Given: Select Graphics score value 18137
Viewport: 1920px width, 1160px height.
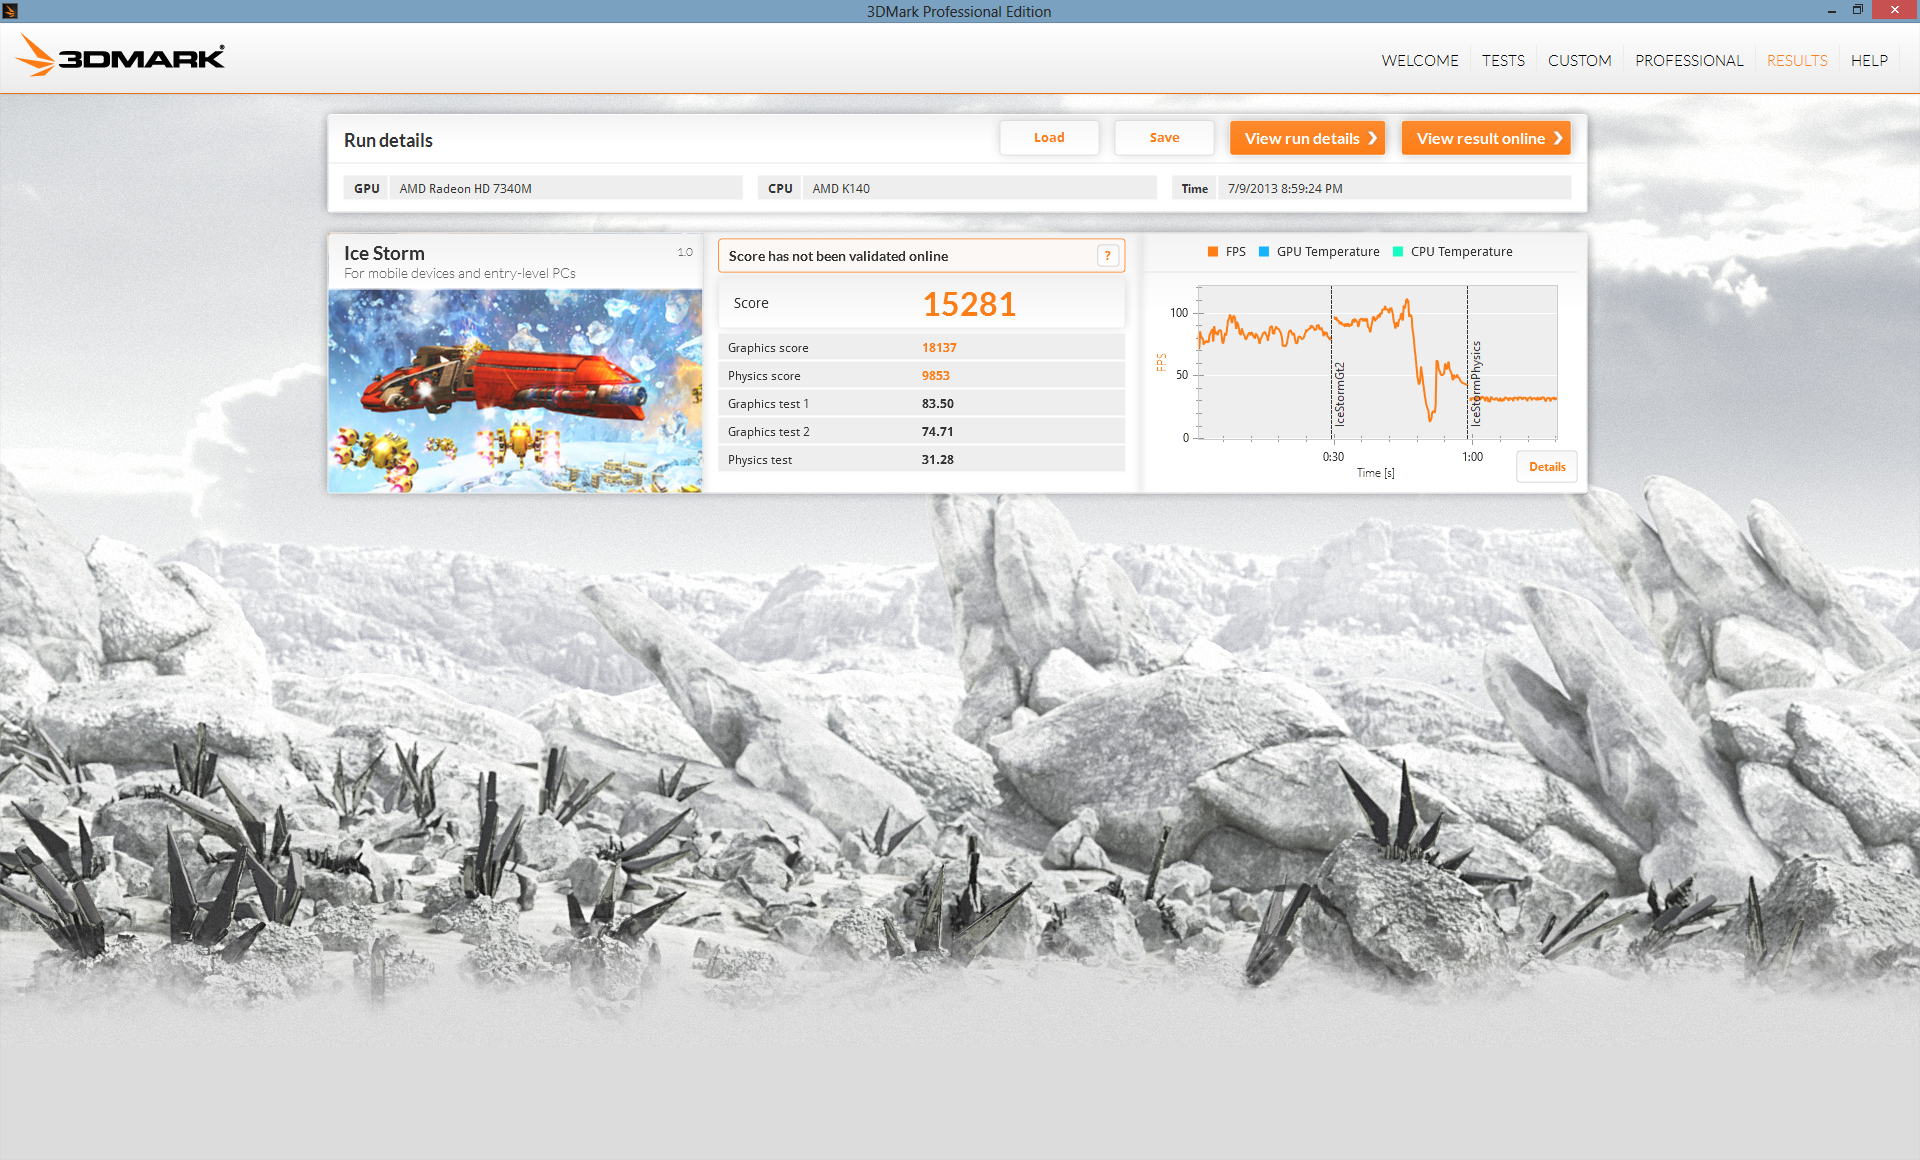Looking at the screenshot, I should [x=939, y=348].
